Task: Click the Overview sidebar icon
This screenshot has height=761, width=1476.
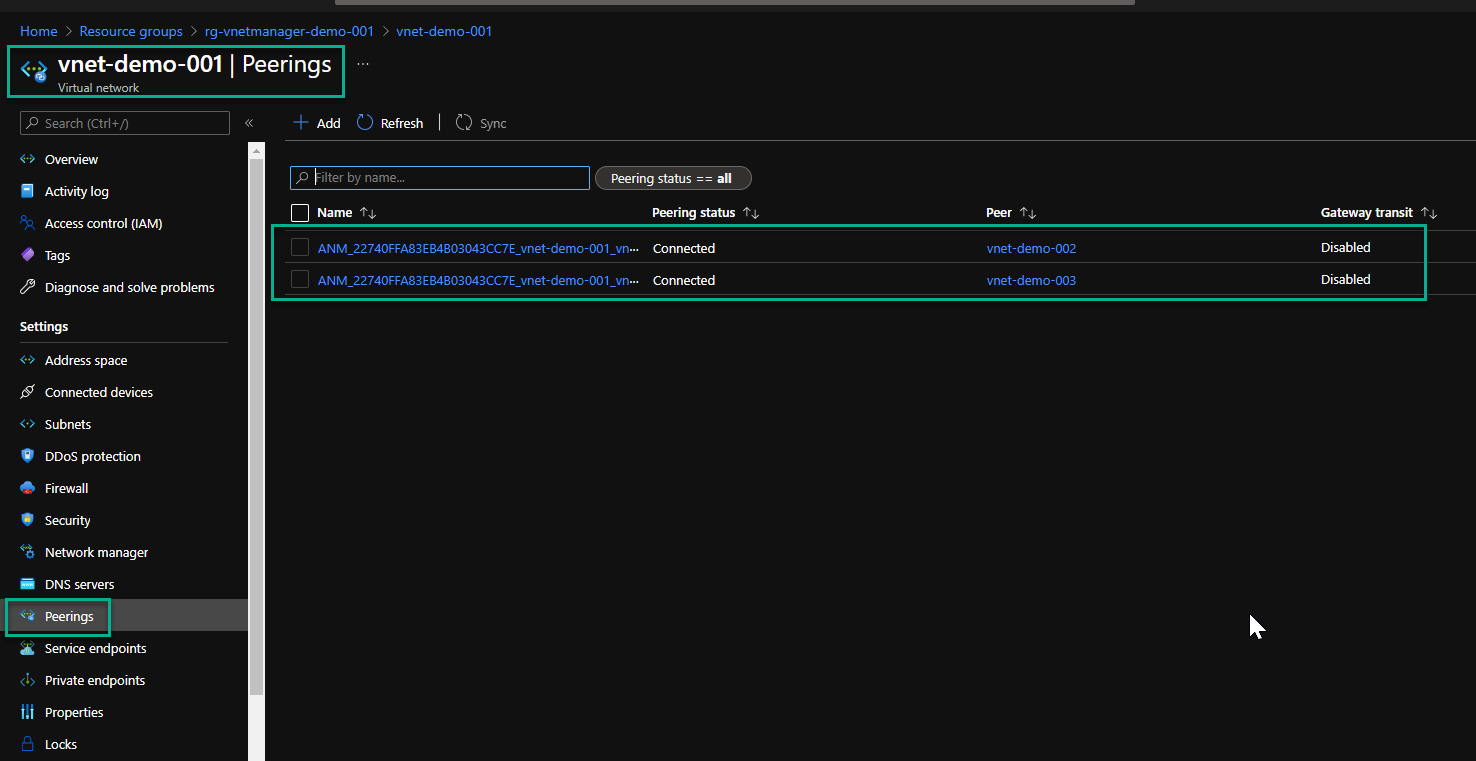Action: point(28,159)
